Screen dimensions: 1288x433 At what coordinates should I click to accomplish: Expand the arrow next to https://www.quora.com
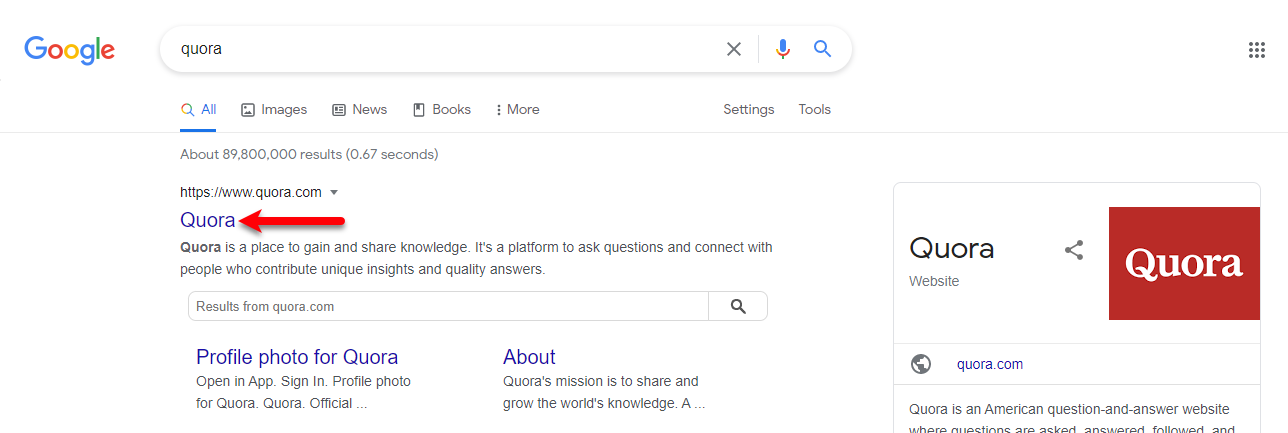(334, 192)
